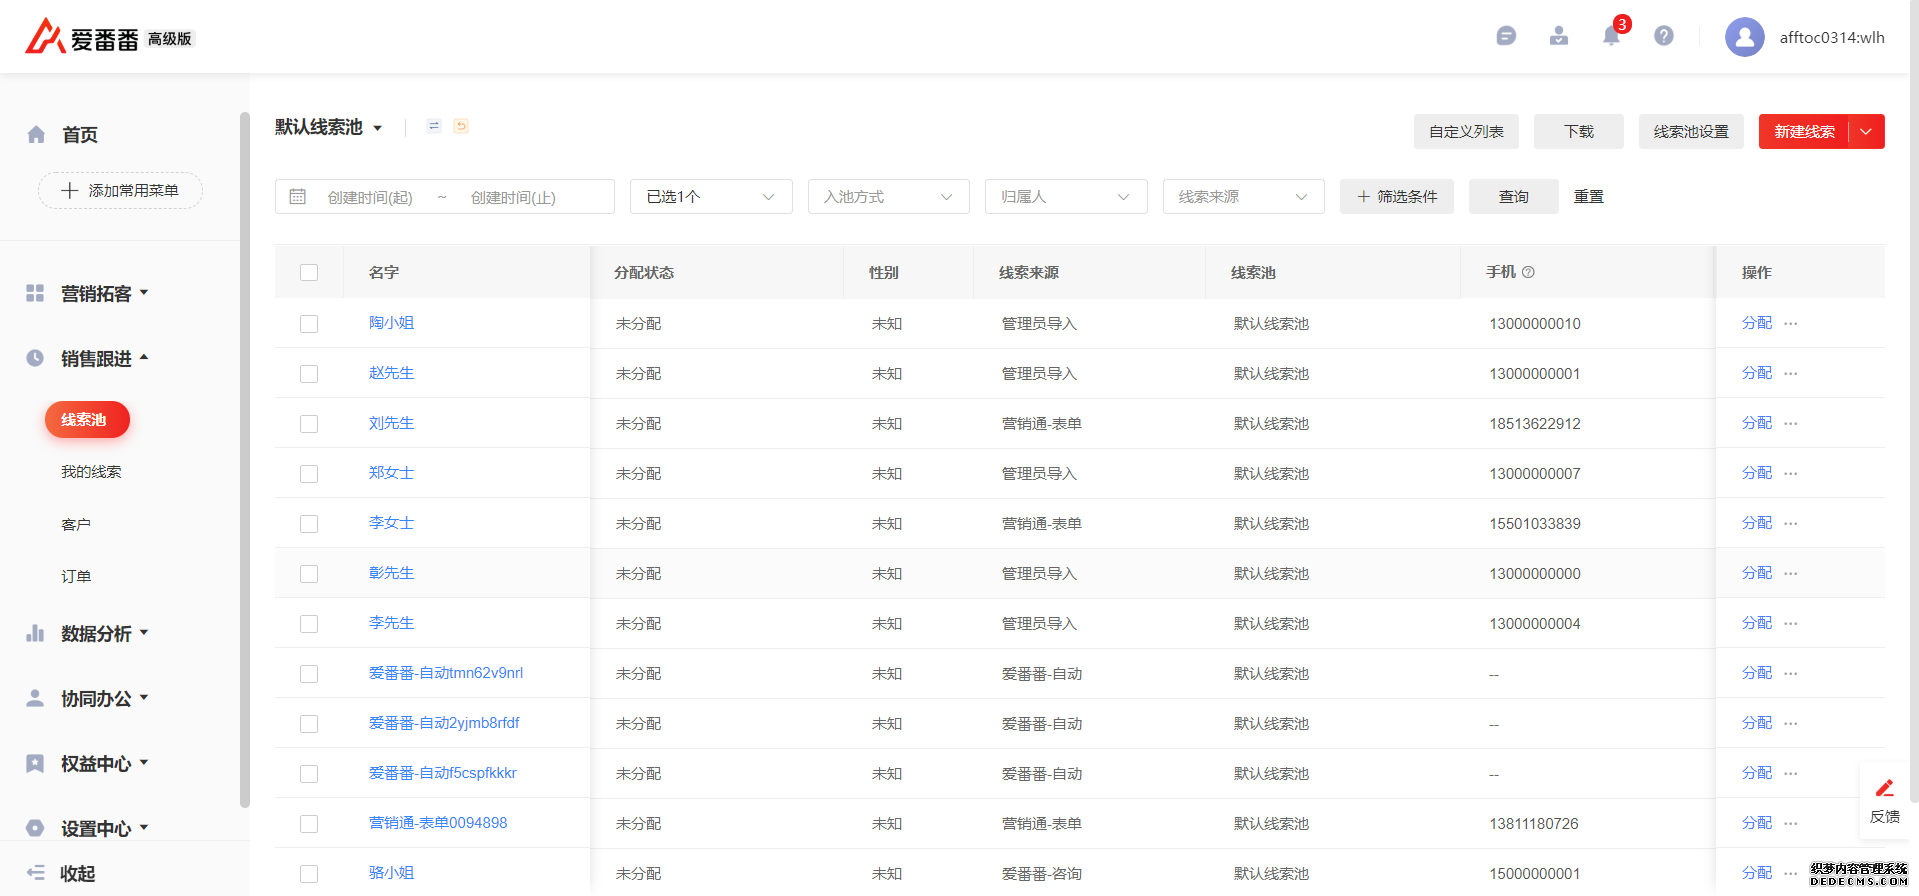Click 筛选条件 add filter button
Screen dimensions: 1919x896
point(1397,197)
